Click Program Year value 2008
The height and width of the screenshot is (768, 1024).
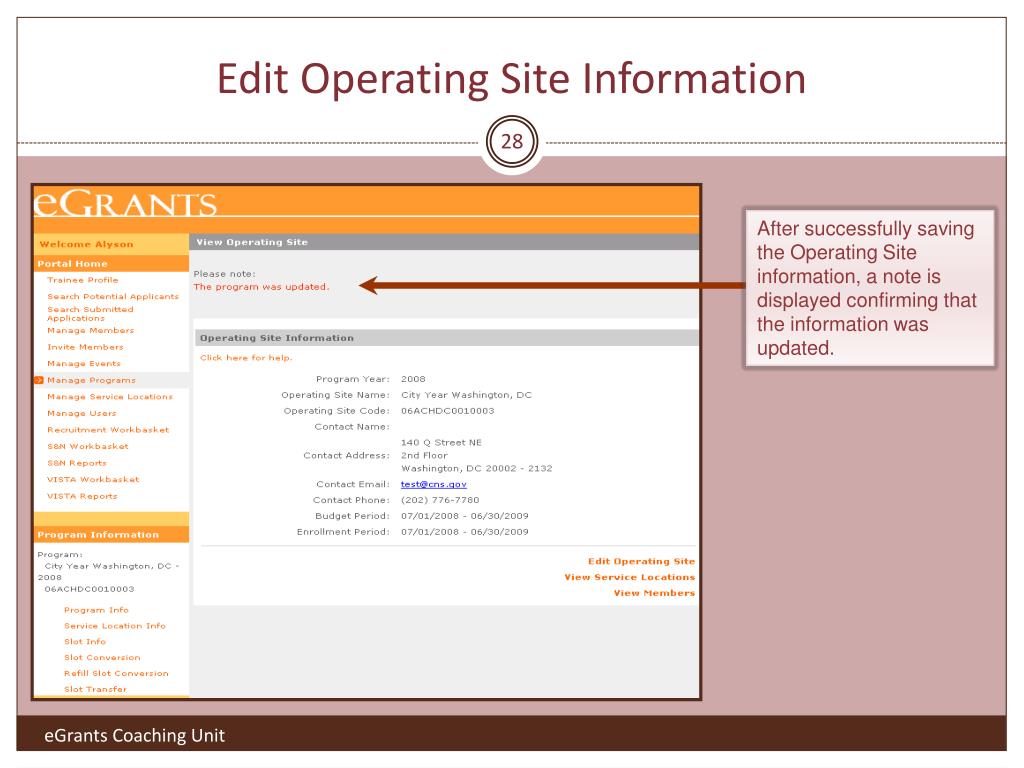point(413,379)
